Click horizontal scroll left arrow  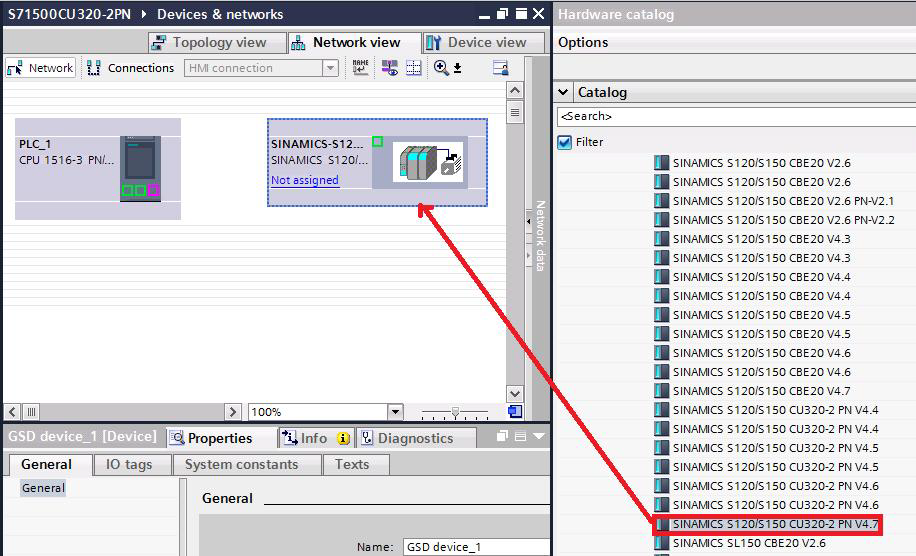point(13,412)
